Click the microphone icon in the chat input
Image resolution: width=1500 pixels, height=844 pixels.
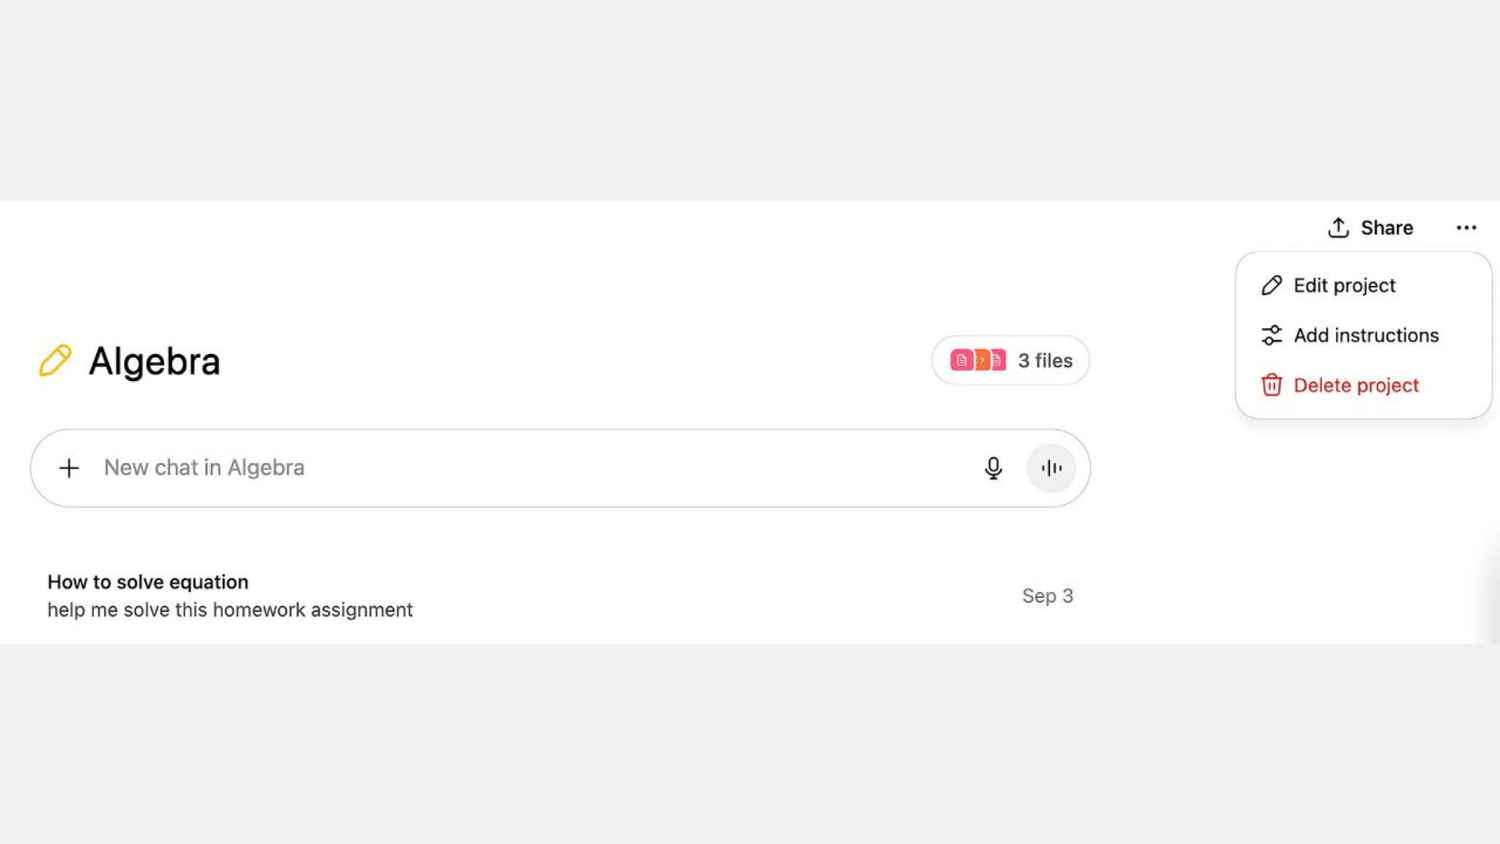(993, 467)
